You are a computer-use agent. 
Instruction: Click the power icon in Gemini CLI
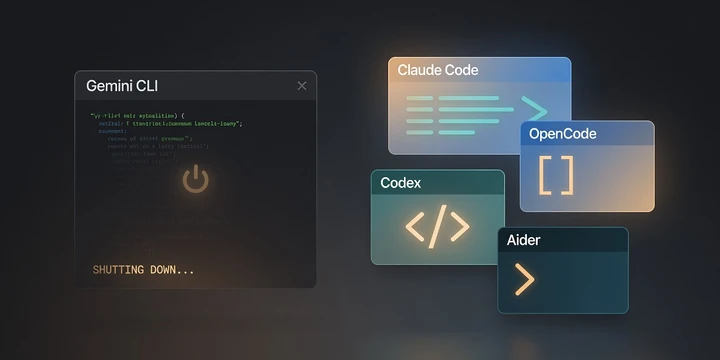pos(196,179)
